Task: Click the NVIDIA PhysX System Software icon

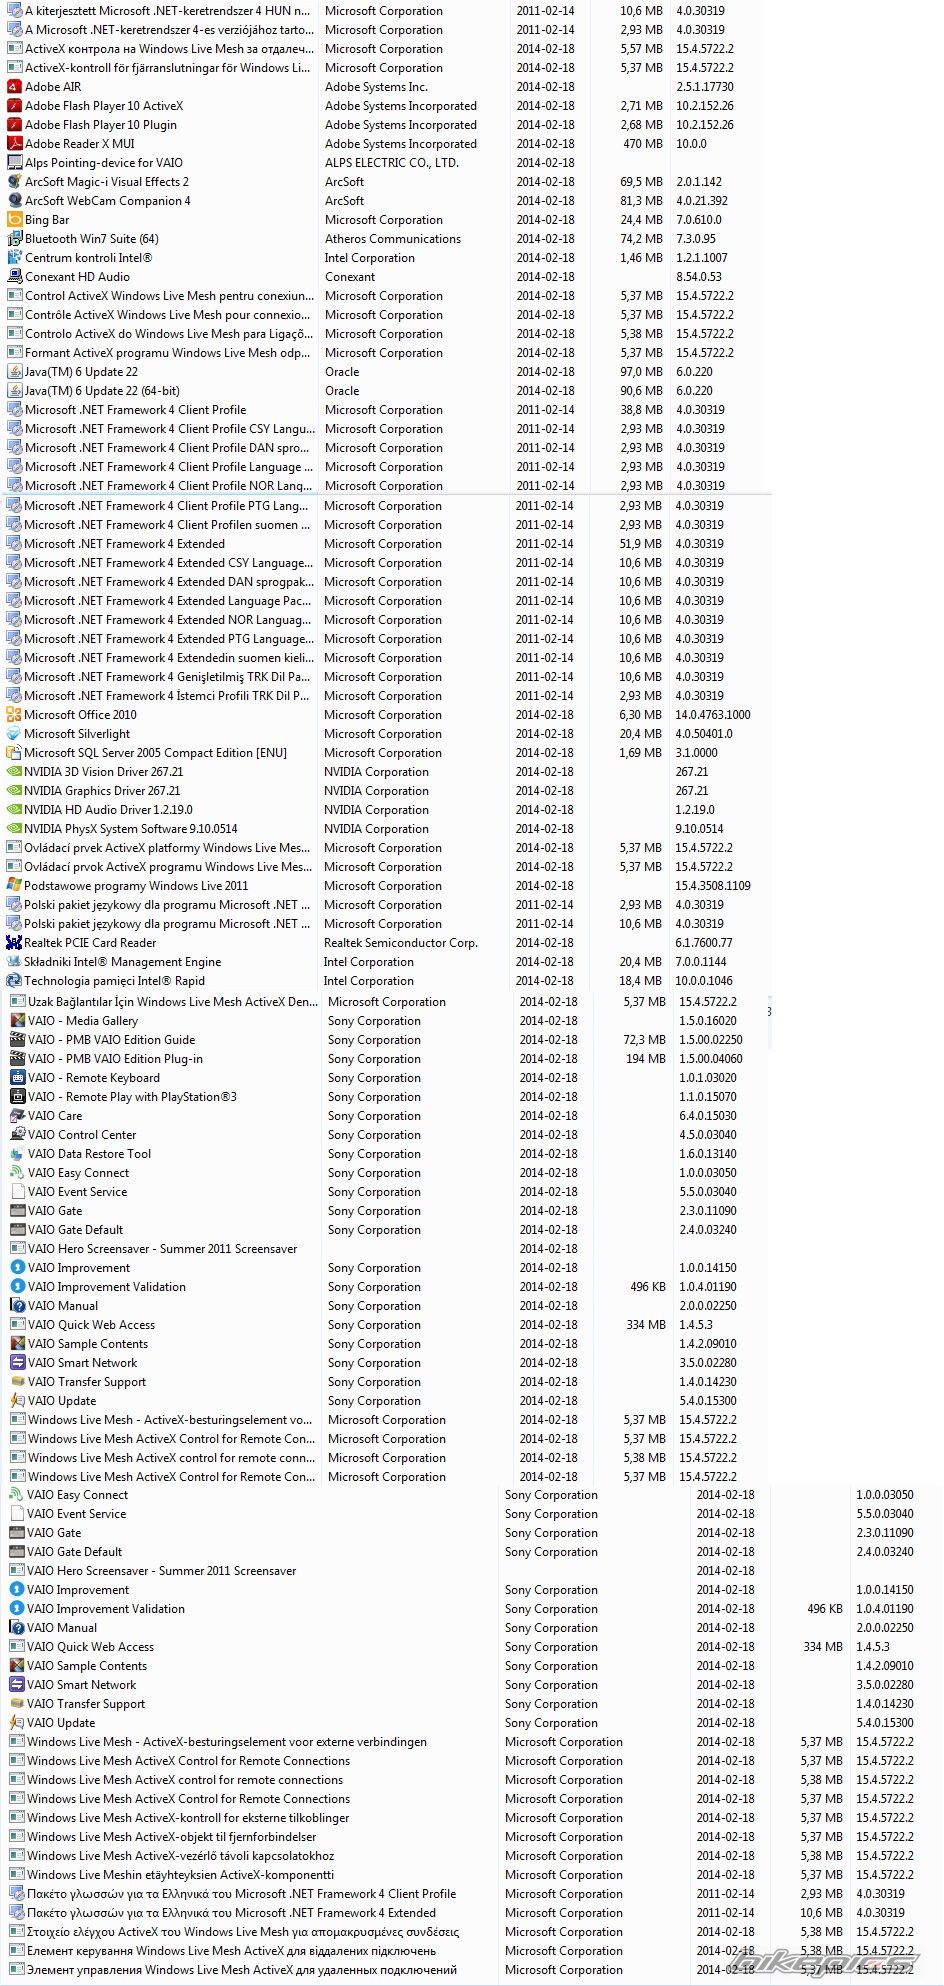Action: coord(14,829)
